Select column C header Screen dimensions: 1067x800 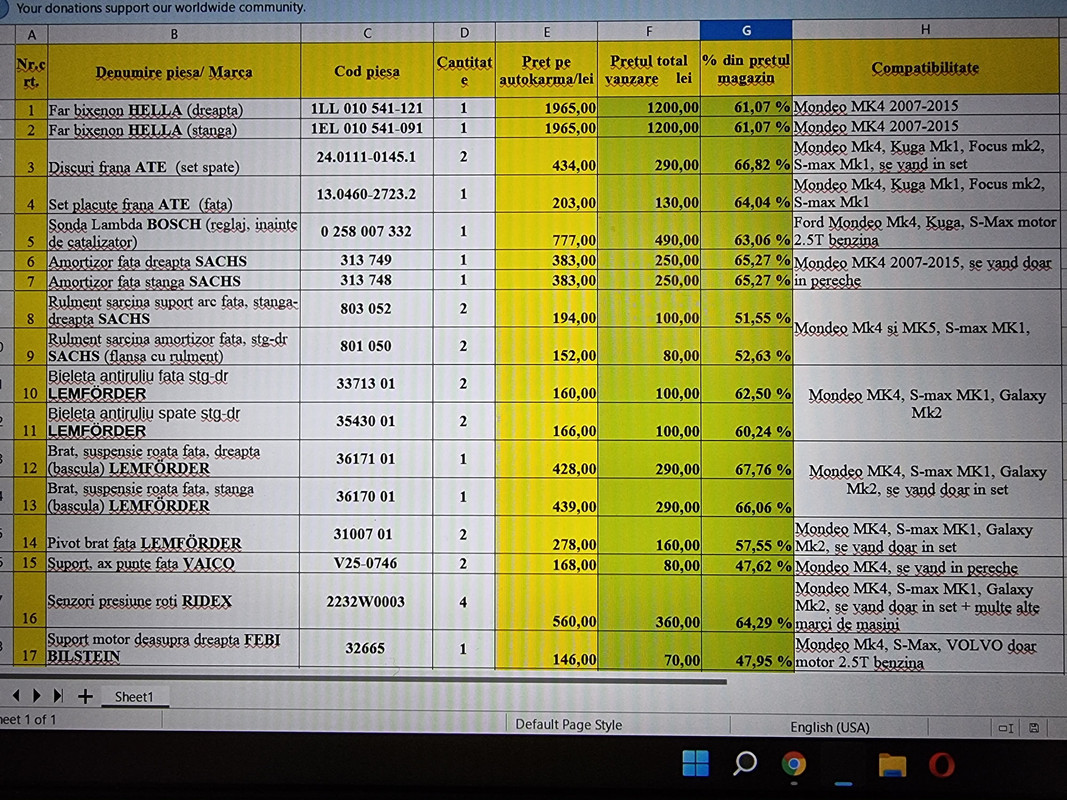point(367,33)
